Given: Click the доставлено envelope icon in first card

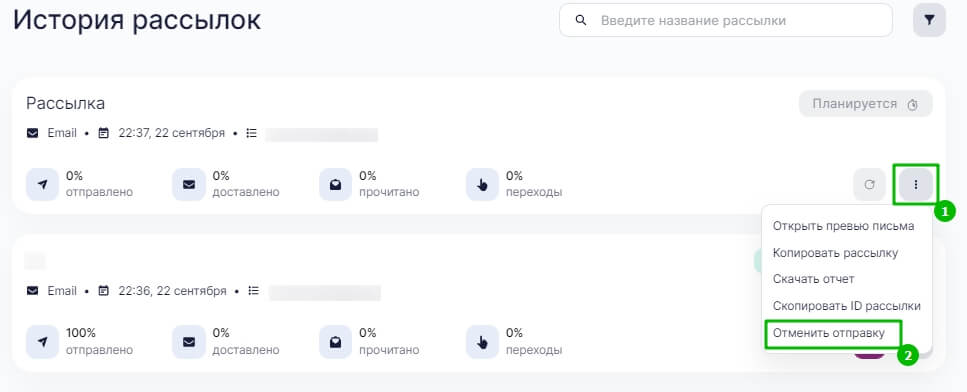Looking at the screenshot, I should (189, 184).
